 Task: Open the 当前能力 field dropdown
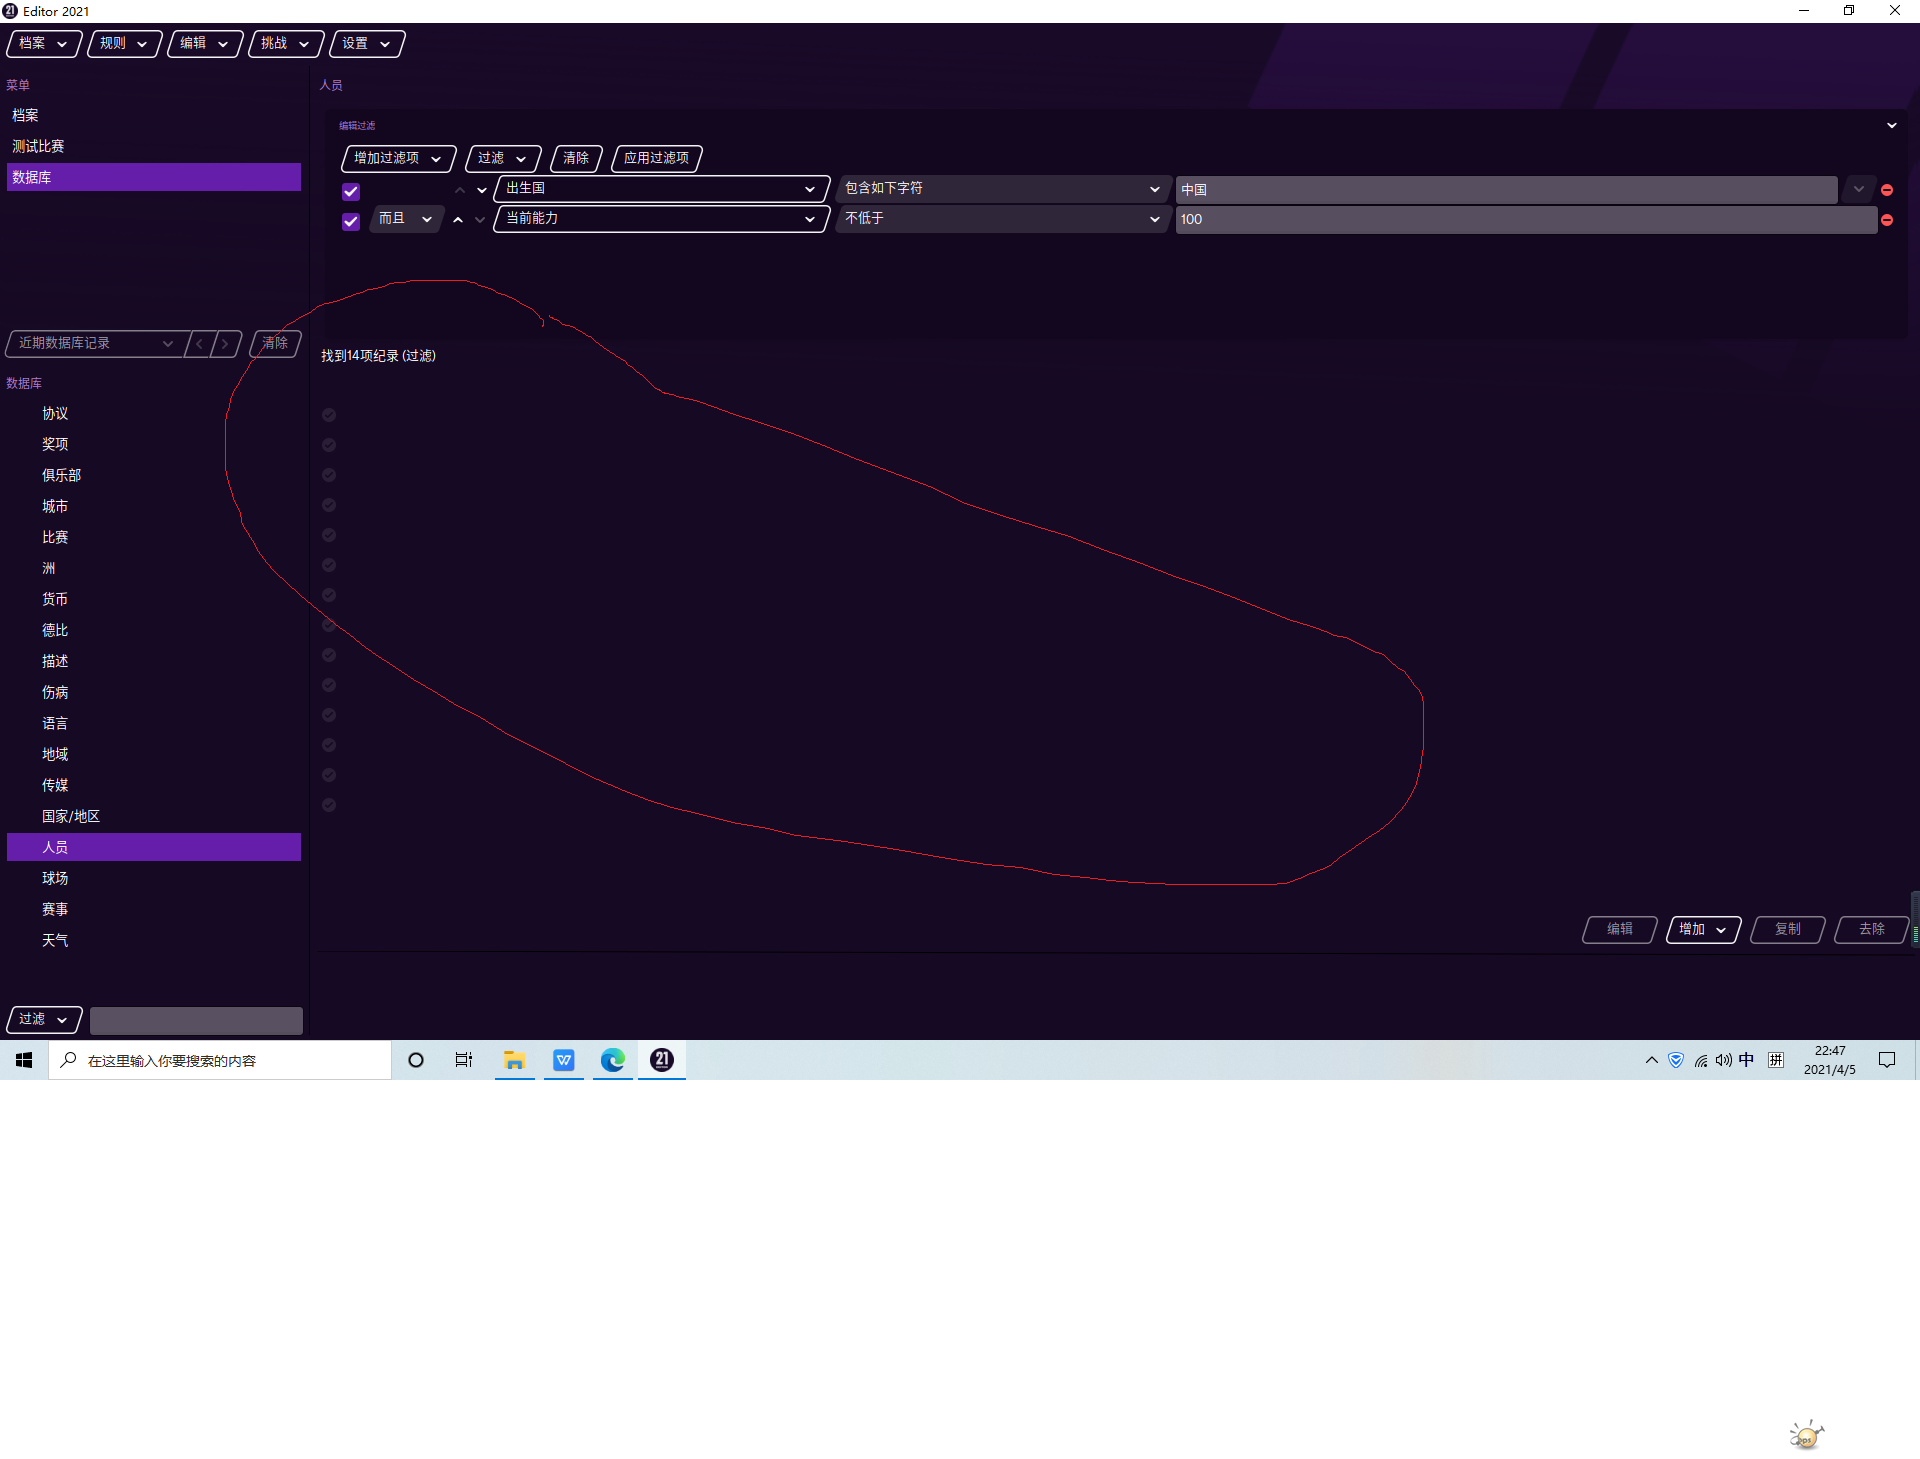point(661,219)
